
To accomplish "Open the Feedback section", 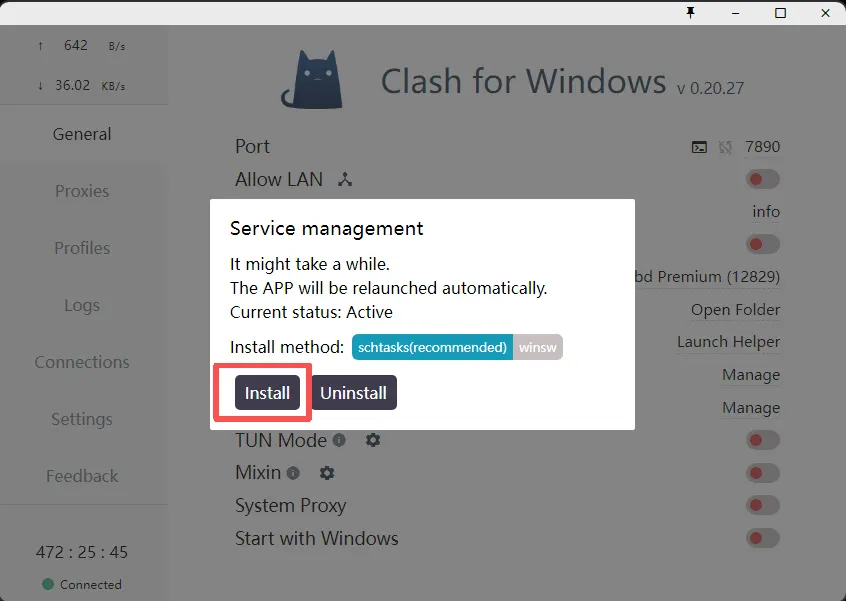I will click(82, 476).
